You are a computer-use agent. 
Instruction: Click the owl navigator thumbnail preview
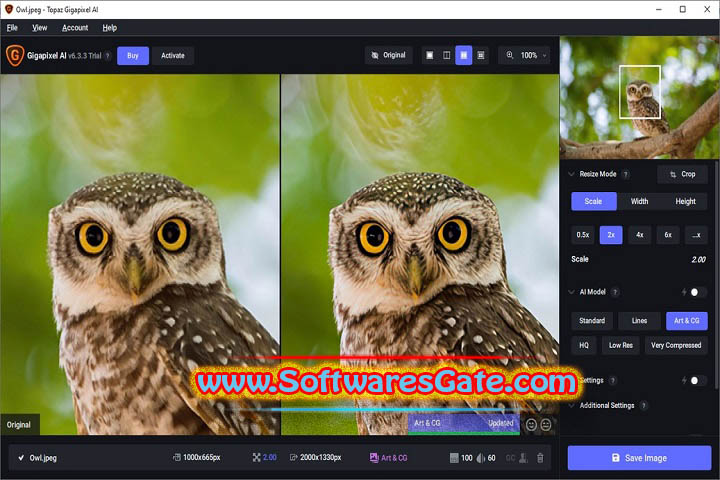pyautogui.click(x=639, y=97)
